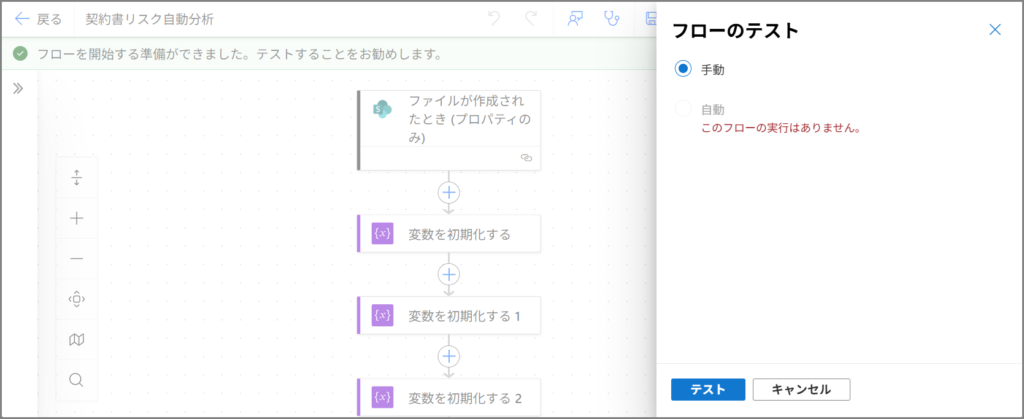Open the feedback person icon in toolbar

click(575, 19)
